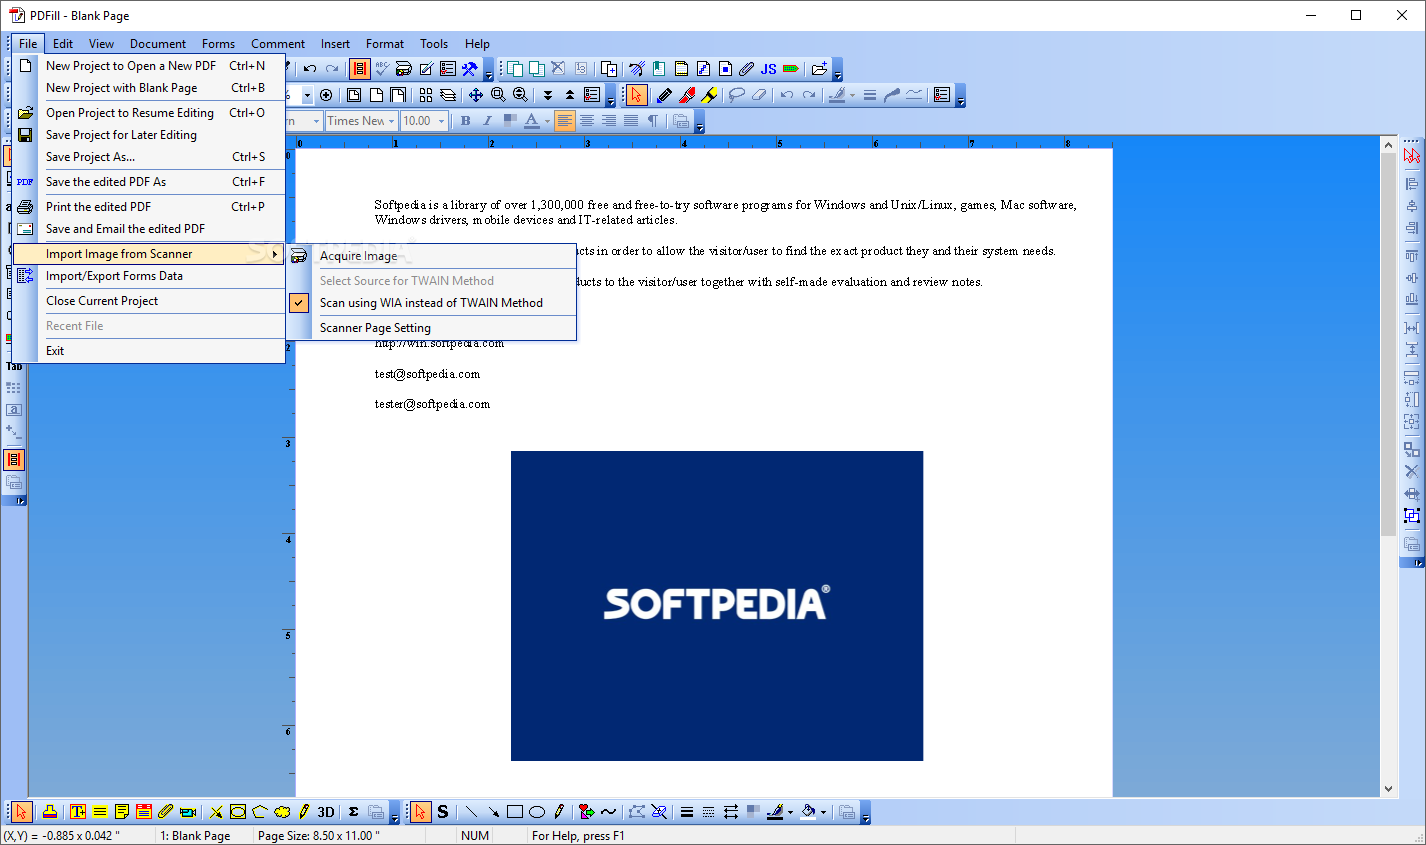
Task: Click the font color A swatch
Action: tap(532, 121)
